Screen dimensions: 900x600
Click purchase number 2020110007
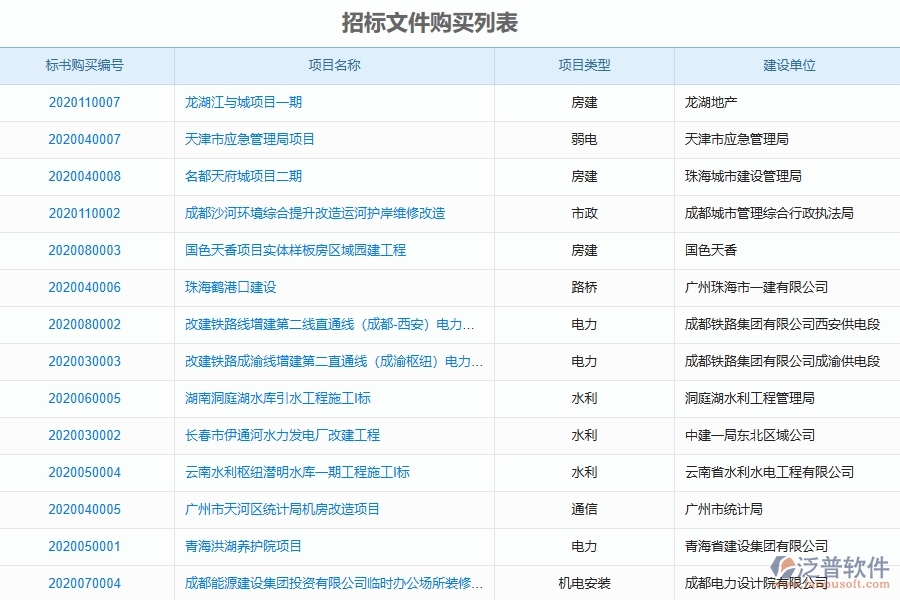pyautogui.click(x=88, y=102)
